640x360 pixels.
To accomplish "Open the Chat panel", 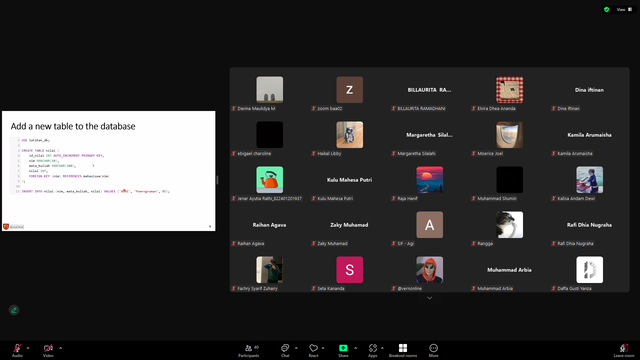I will pos(285,350).
